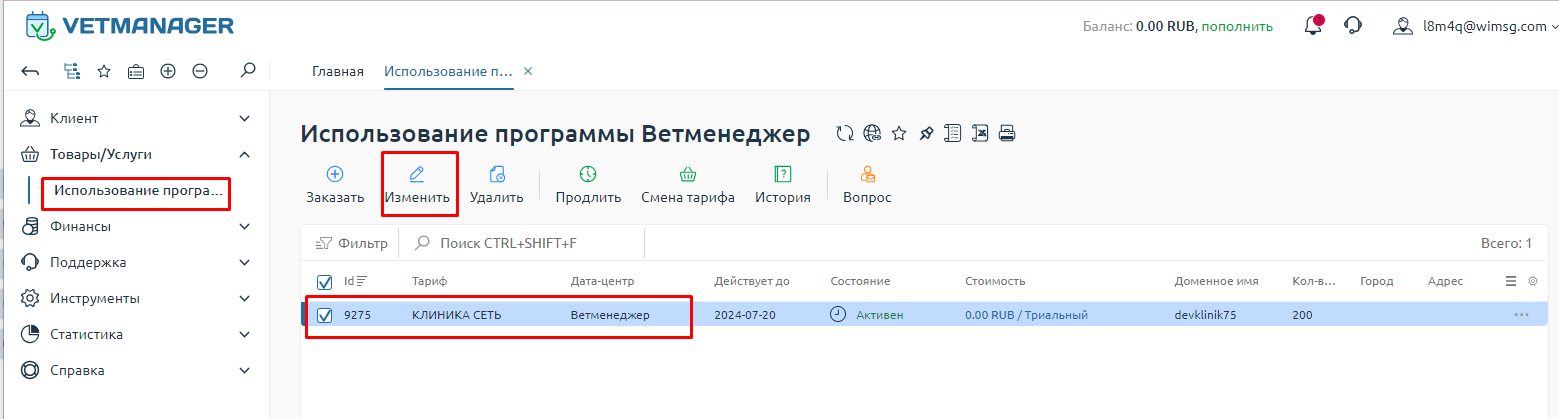
Task: Click the 0.00 RUB / Триальный cell
Action: click(x=1026, y=315)
